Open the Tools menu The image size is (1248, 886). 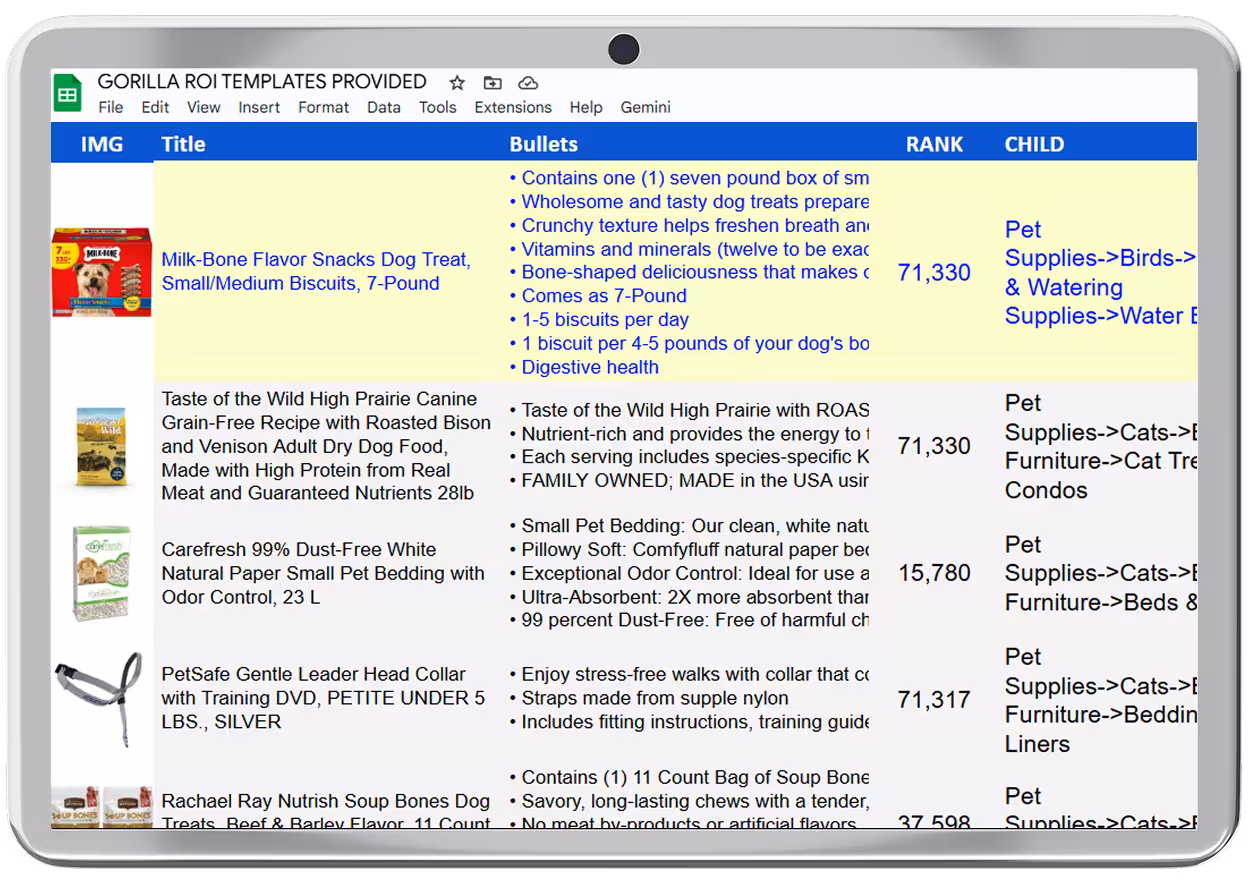click(x=438, y=107)
